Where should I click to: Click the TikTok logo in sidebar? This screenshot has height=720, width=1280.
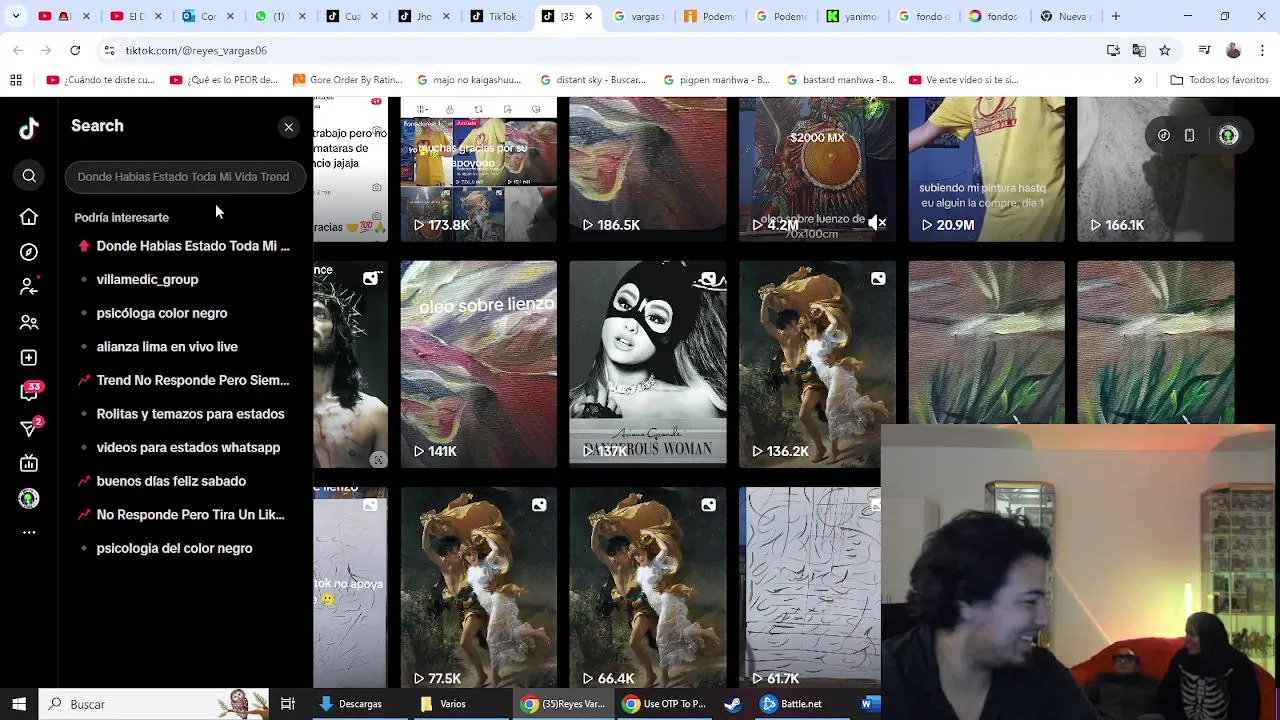pos(29,127)
